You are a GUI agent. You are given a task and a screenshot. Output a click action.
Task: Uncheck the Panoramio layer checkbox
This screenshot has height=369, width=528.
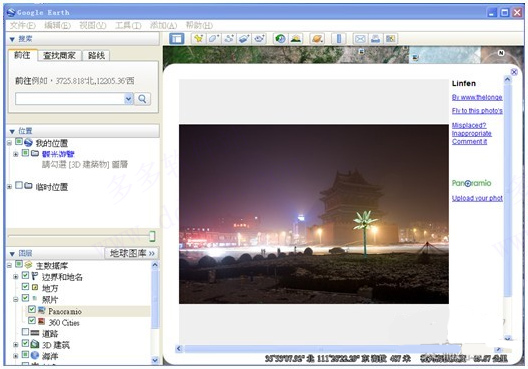[x=32, y=309]
